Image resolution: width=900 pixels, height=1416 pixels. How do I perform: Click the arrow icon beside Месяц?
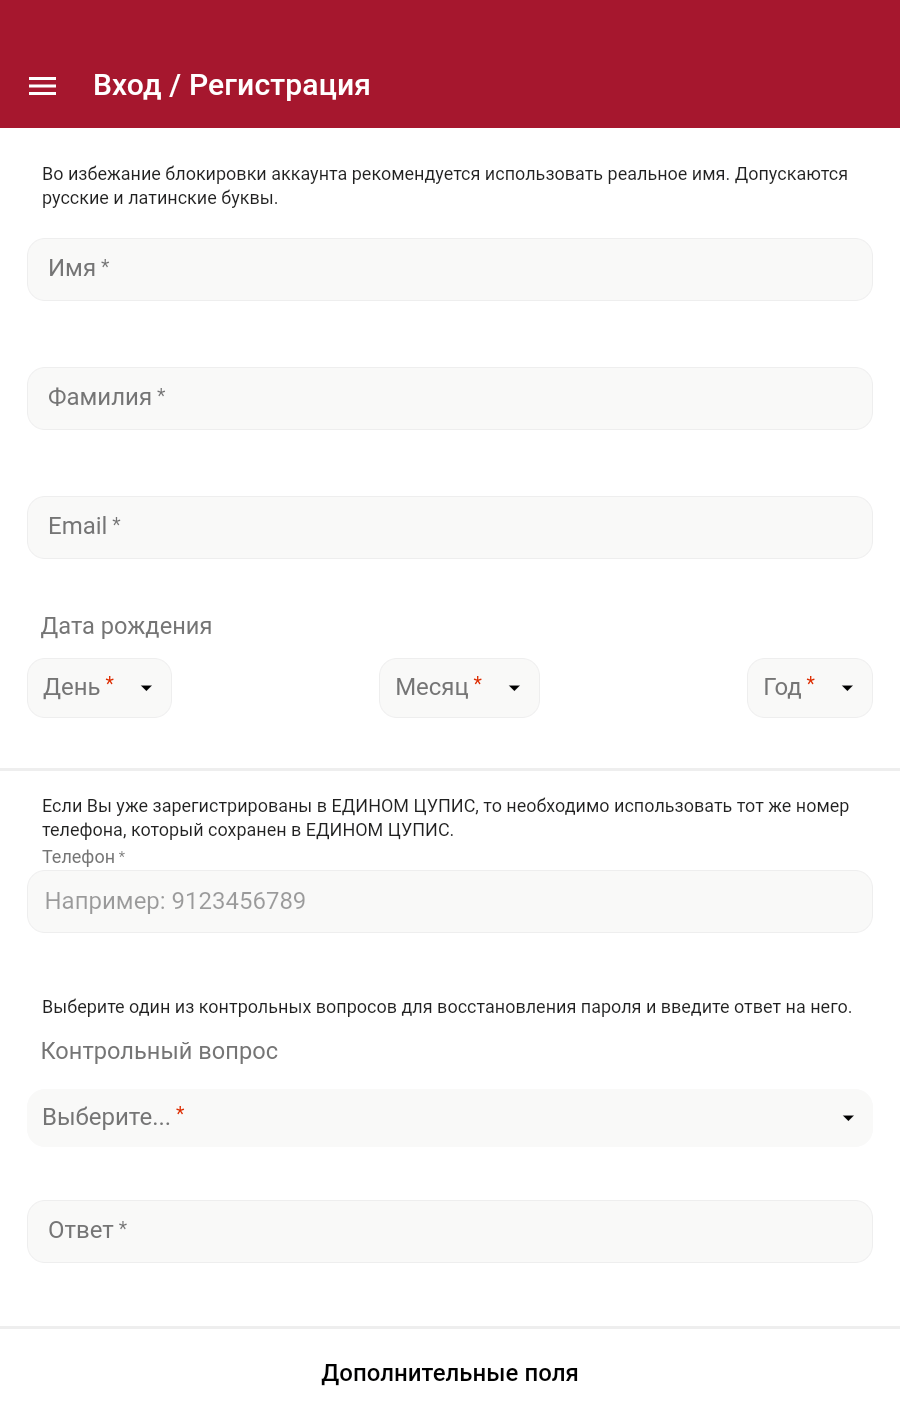[515, 688]
